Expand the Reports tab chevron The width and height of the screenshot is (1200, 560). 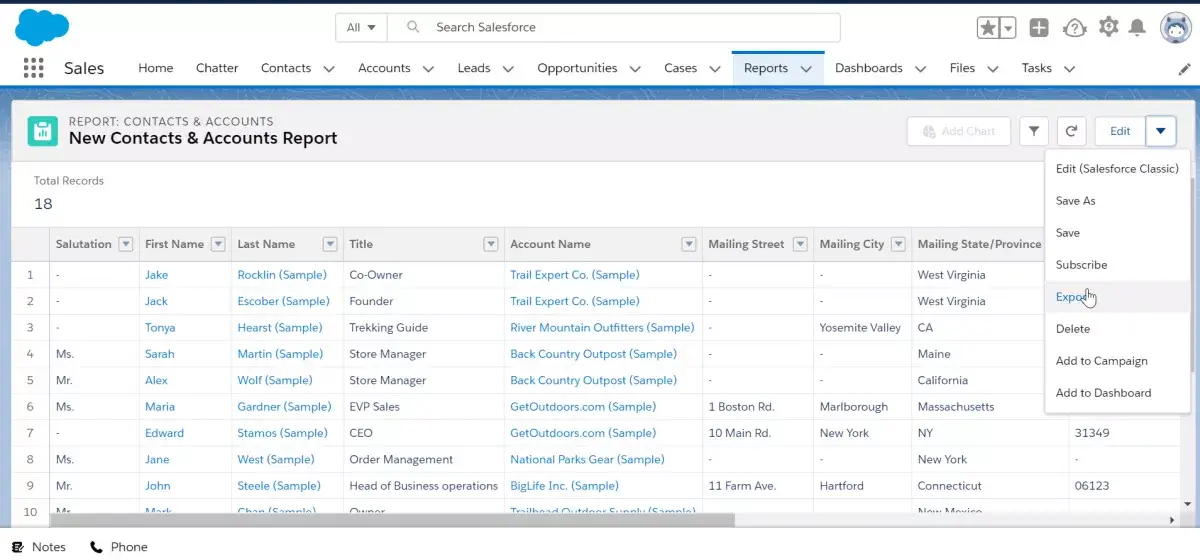point(806,69)
